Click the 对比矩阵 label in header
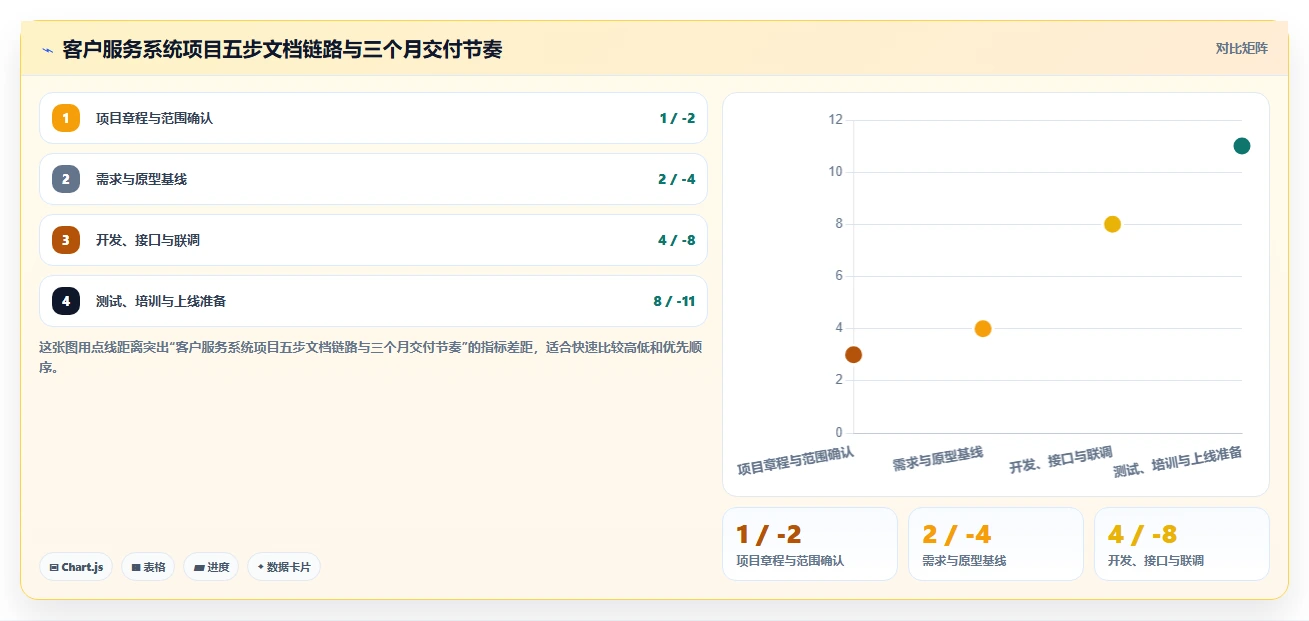The width and height of the screenshot is (1309, 621). pos(1242,48)
